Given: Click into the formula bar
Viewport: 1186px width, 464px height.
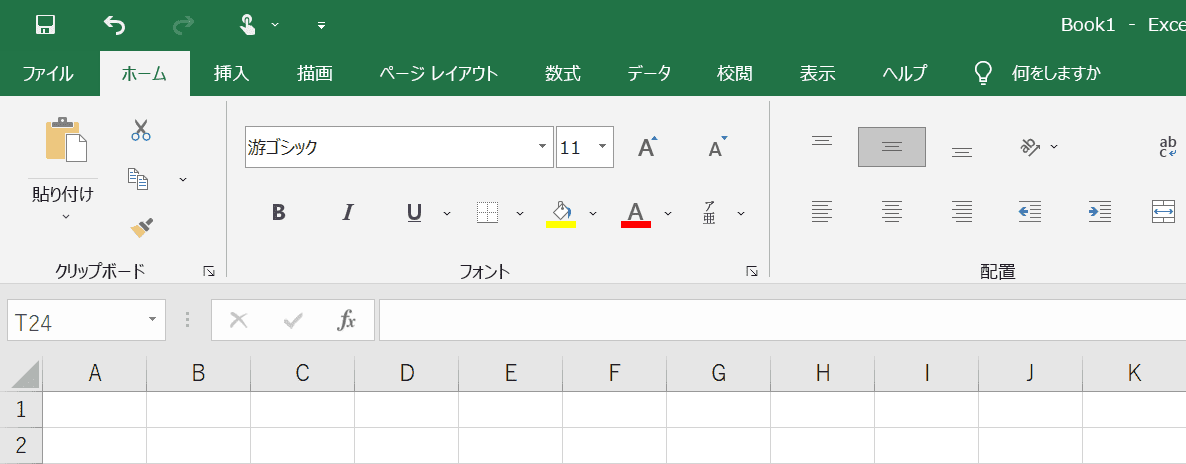Looking at the screenshot, I should [782, 321].
